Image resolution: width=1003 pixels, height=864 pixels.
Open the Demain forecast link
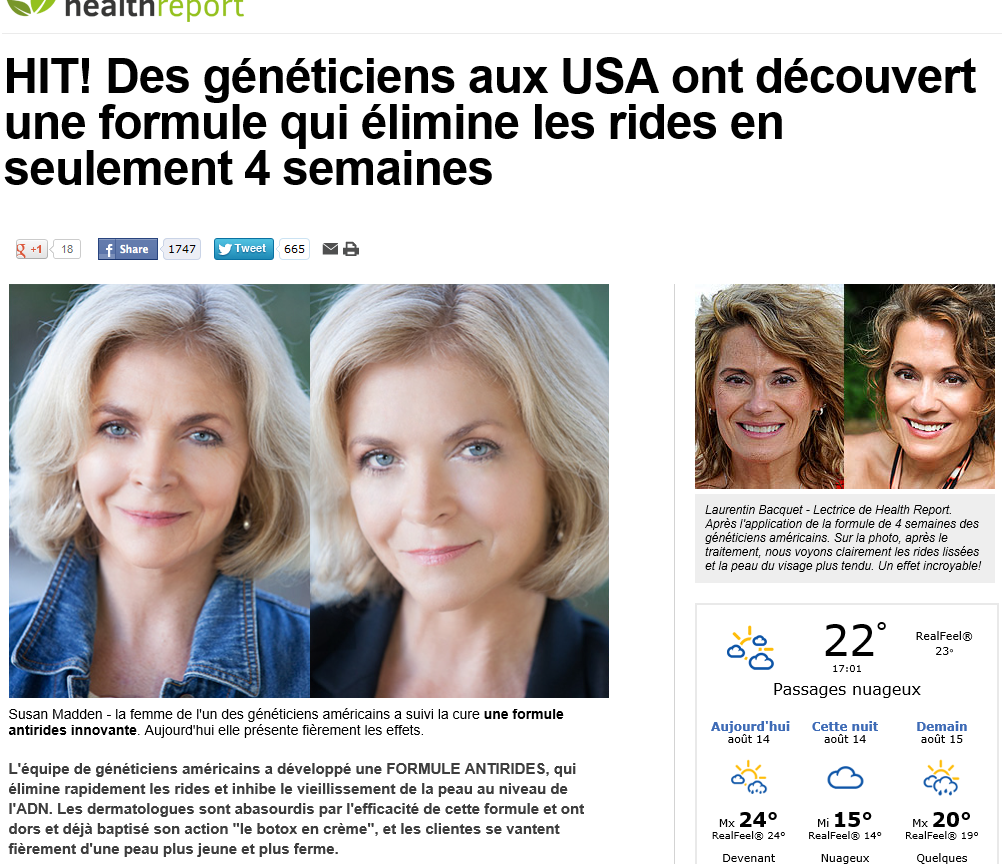tap(941, 727)
